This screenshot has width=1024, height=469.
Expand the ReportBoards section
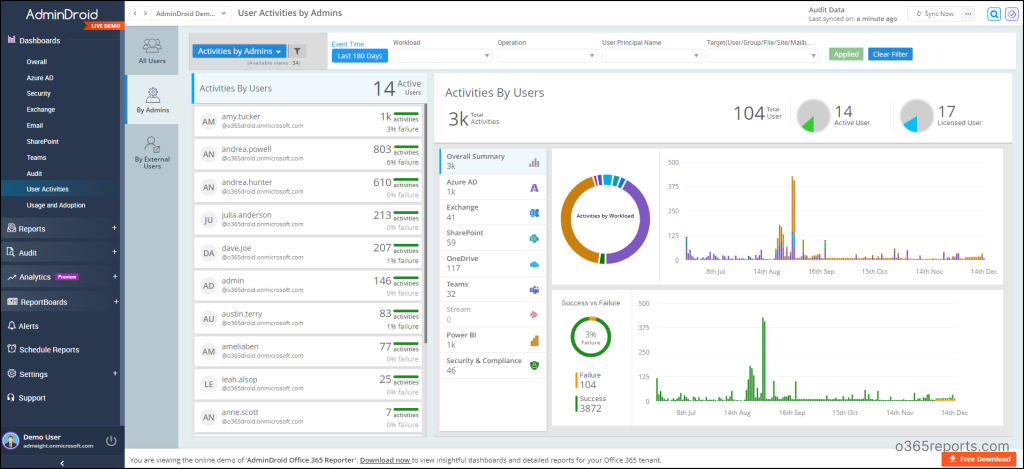(115, 301)
